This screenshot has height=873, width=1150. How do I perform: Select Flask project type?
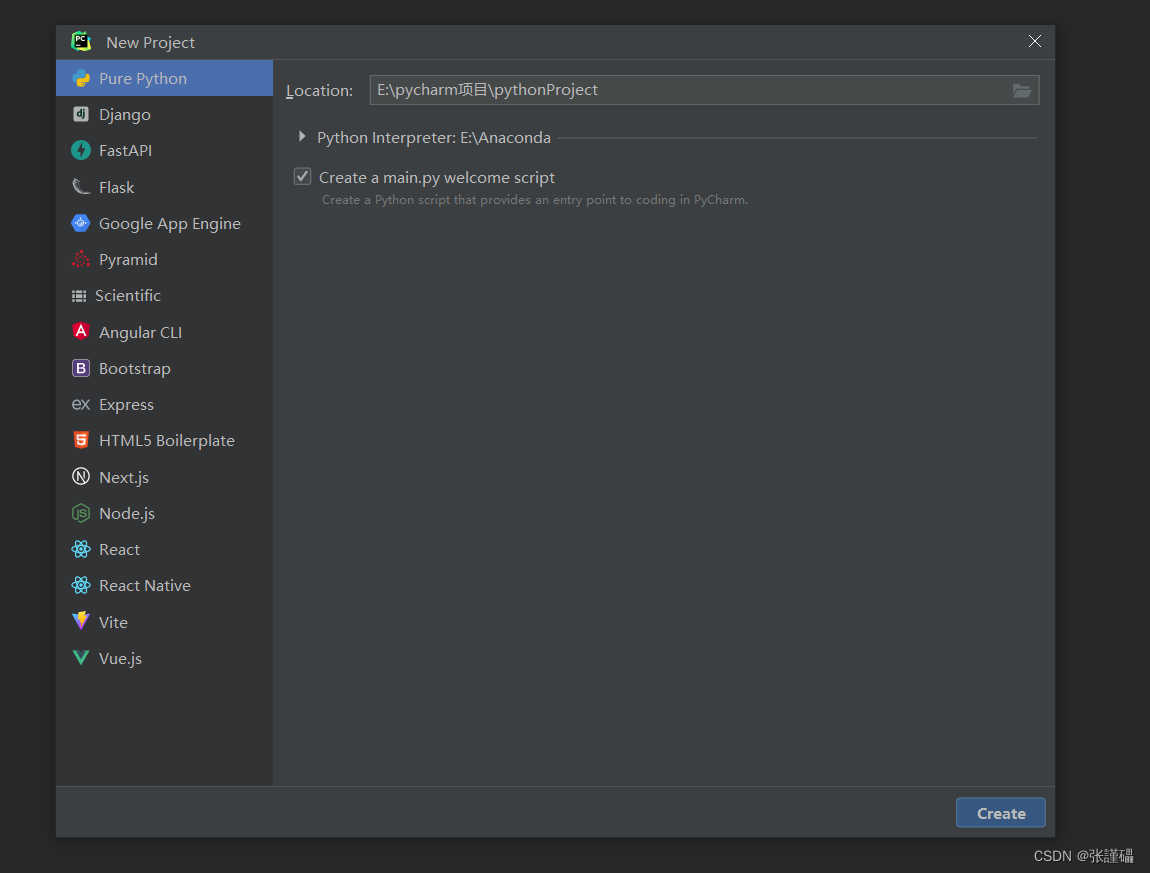[164, 187]
